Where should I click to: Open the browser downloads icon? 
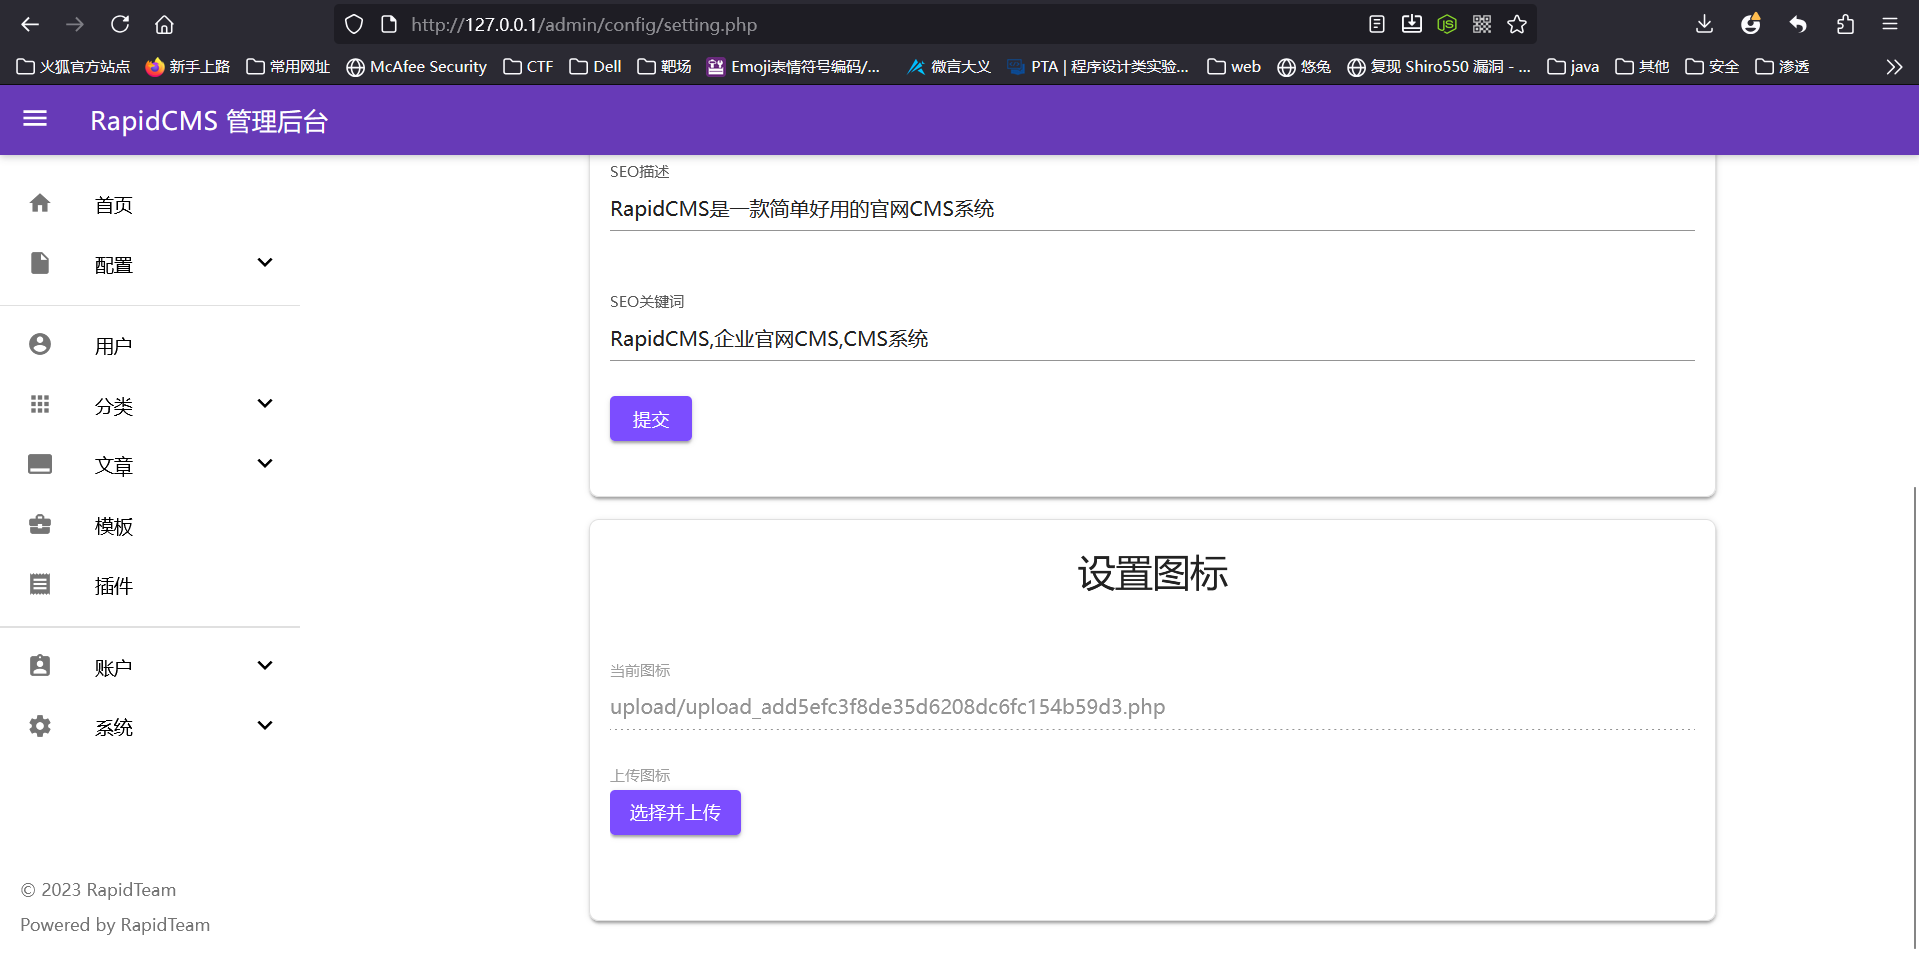tap(1704, 24)
